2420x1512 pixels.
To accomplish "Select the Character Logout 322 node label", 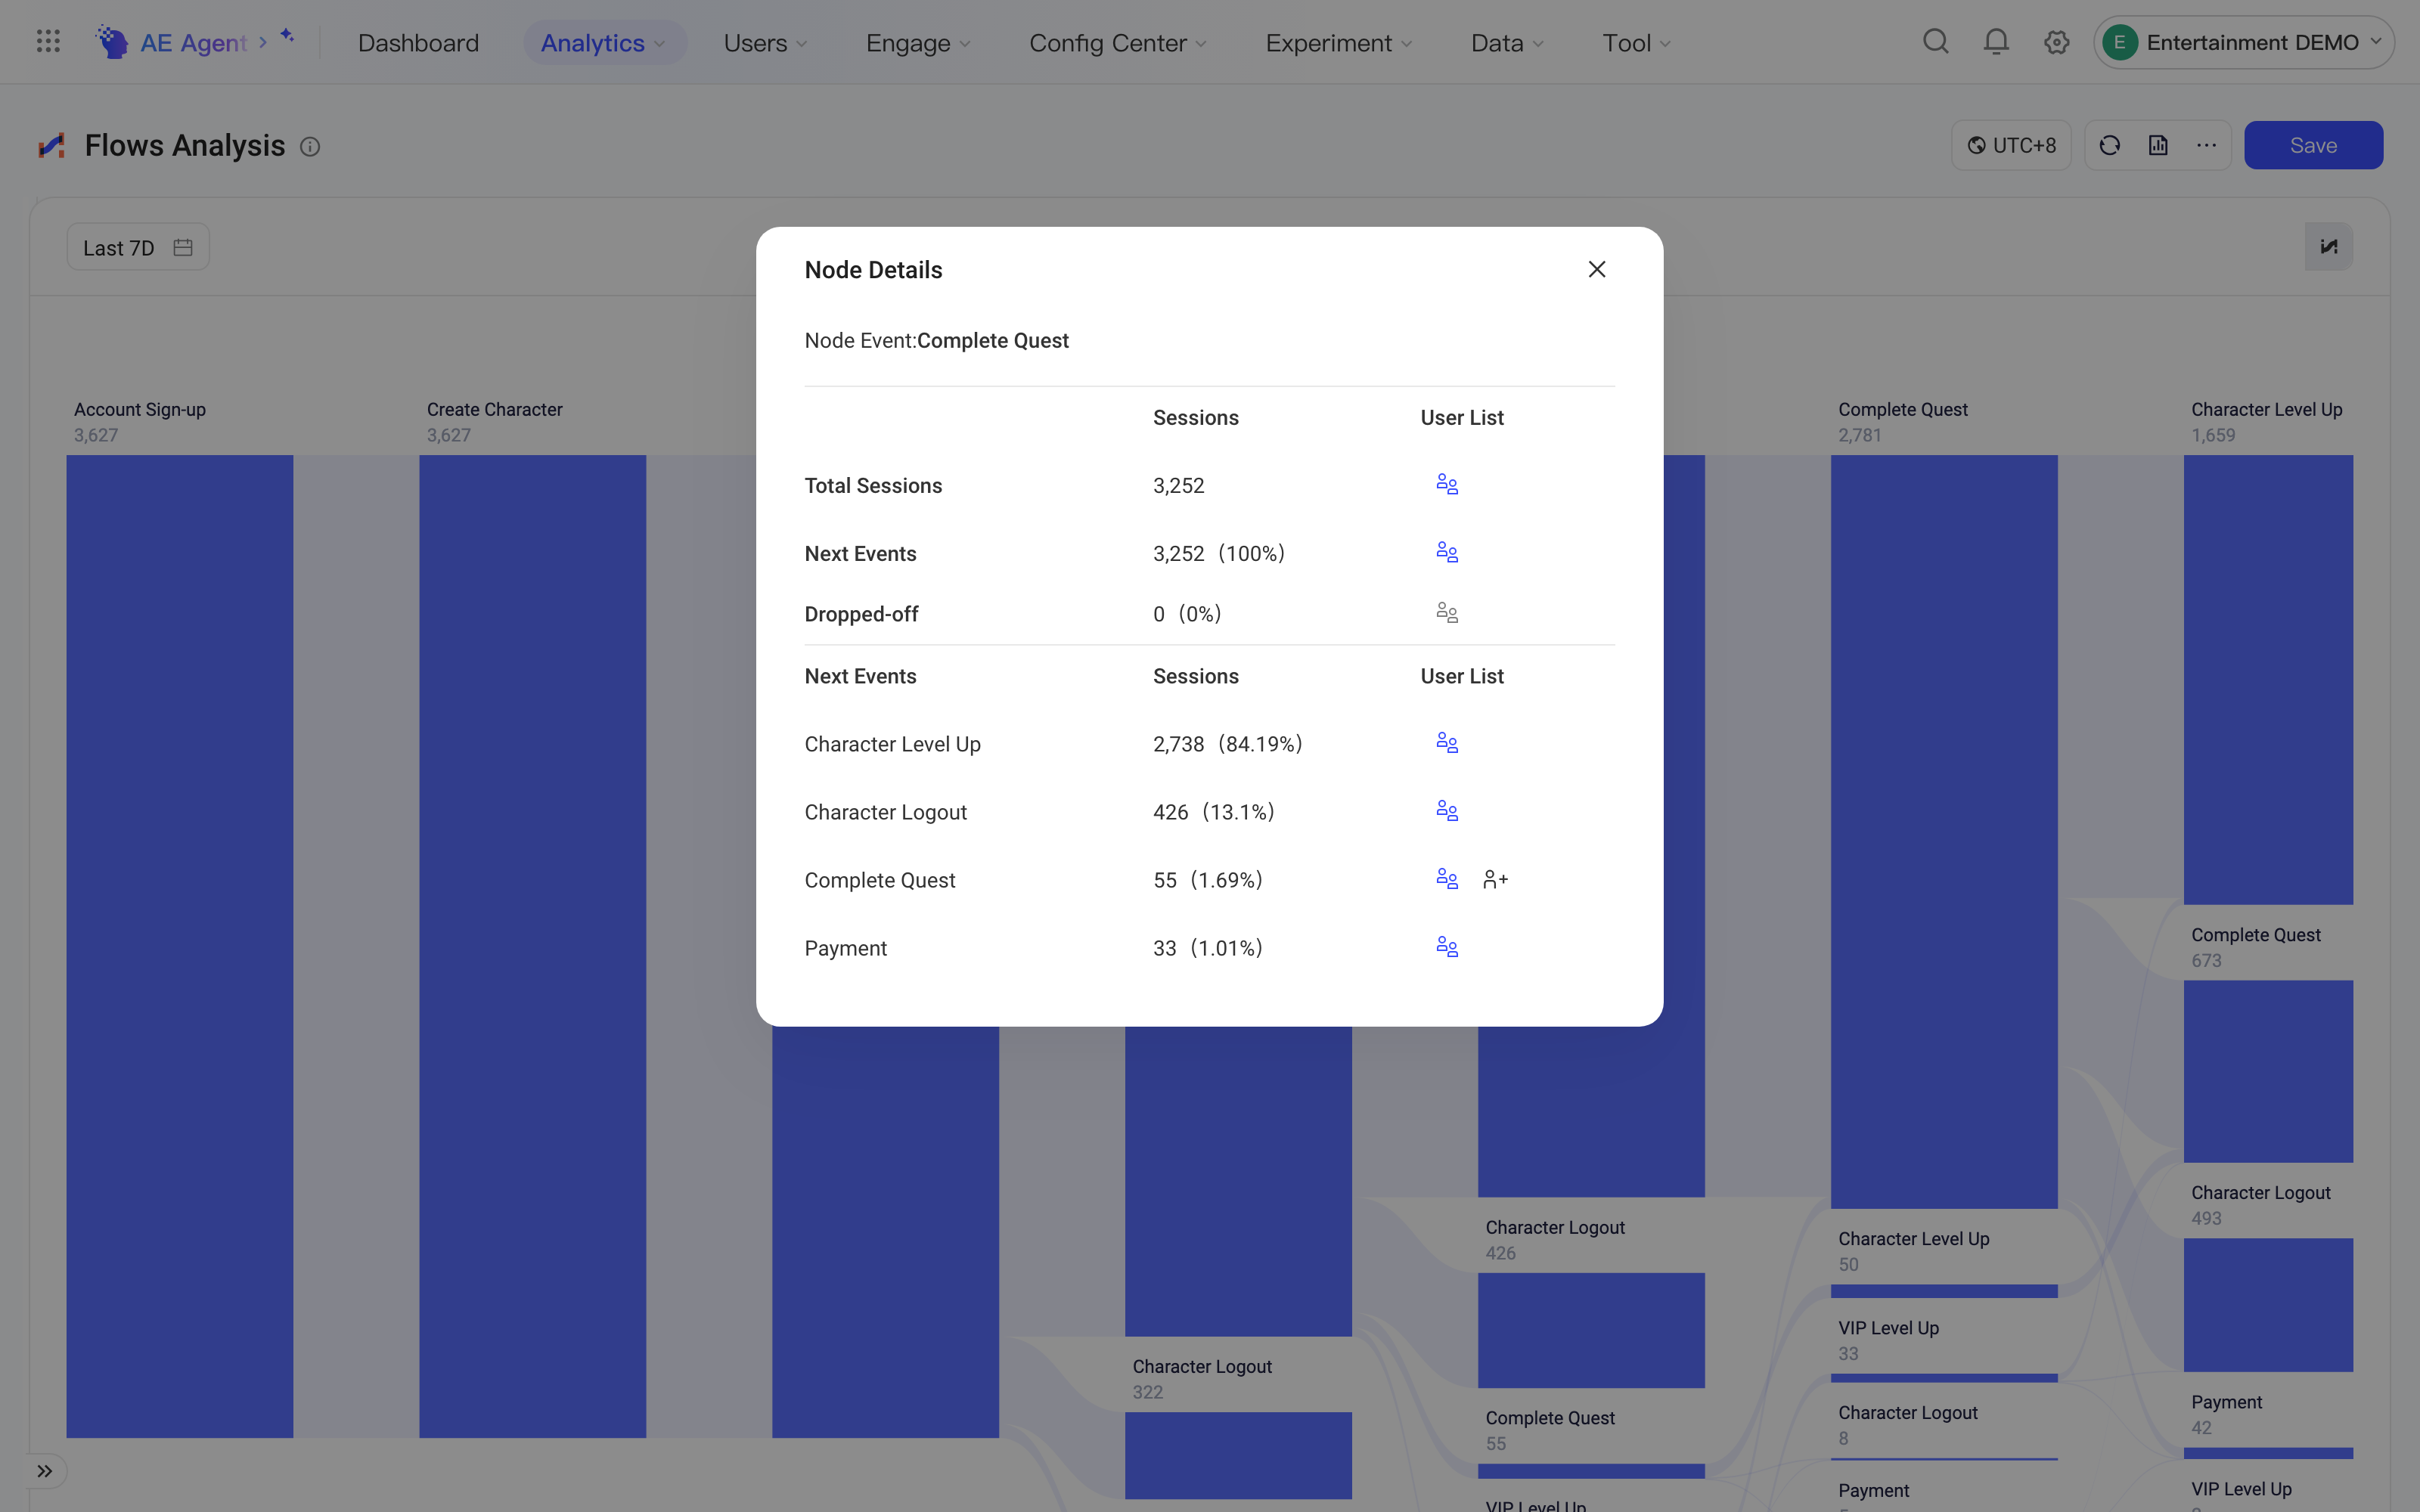I will click(x=1202, y=1378).
